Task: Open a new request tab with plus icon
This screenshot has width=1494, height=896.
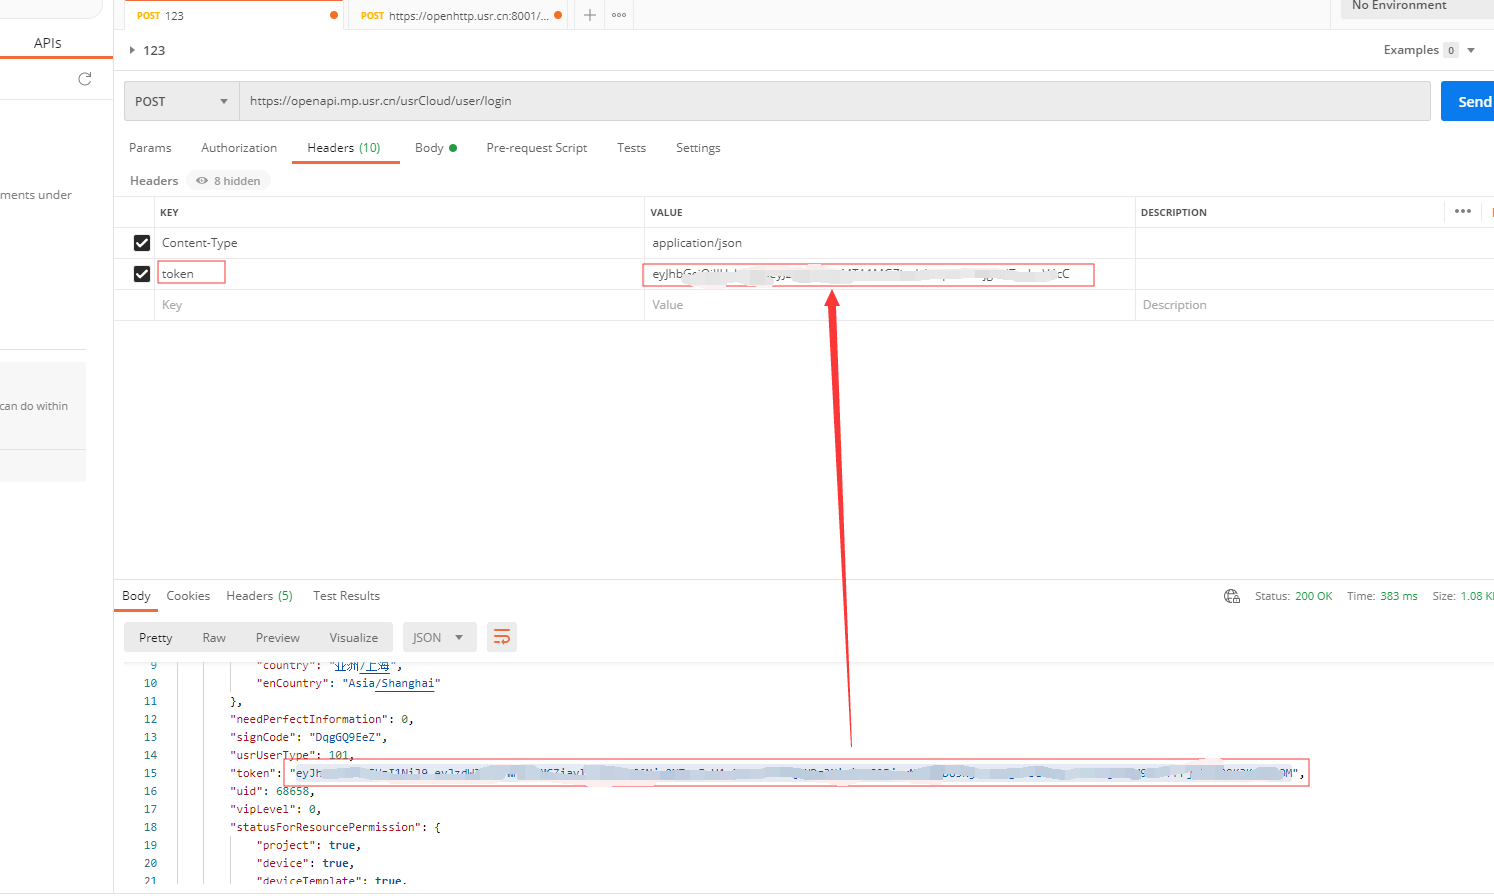Action: click(590, 15)
